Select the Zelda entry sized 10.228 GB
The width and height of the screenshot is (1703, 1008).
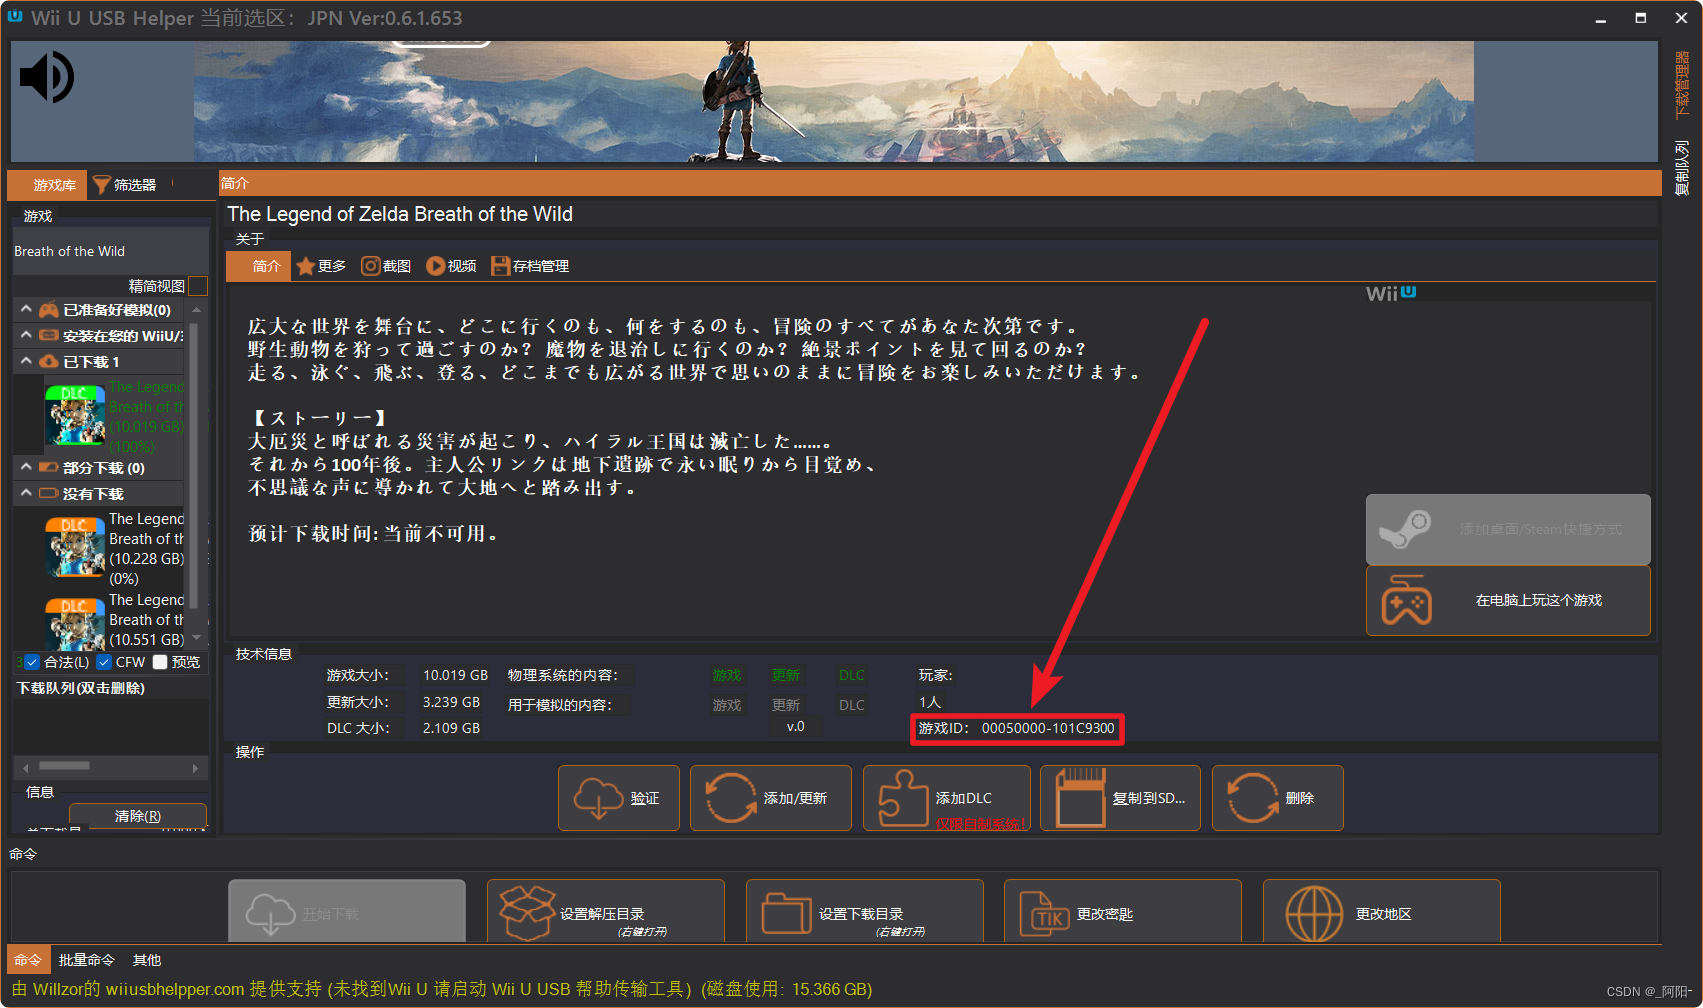point(114,548)
